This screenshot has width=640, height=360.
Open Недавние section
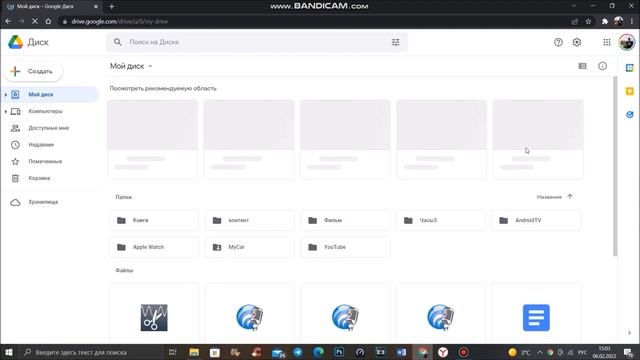coord(50,145)
